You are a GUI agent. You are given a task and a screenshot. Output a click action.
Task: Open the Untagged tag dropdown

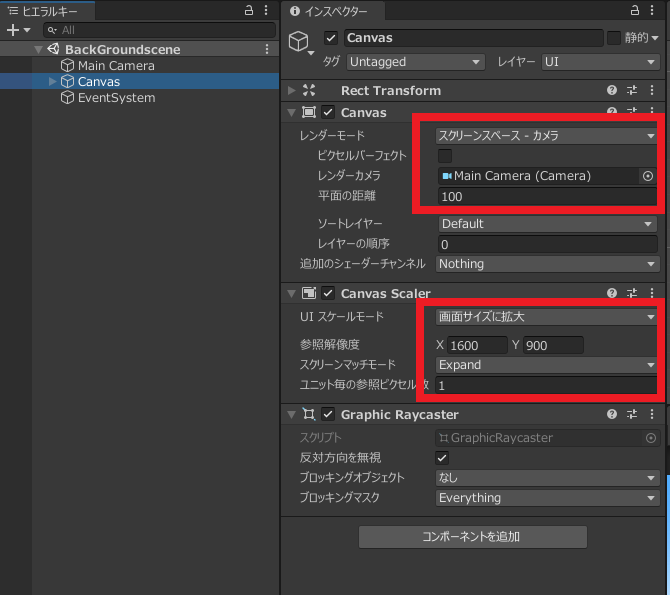[415, 62]
